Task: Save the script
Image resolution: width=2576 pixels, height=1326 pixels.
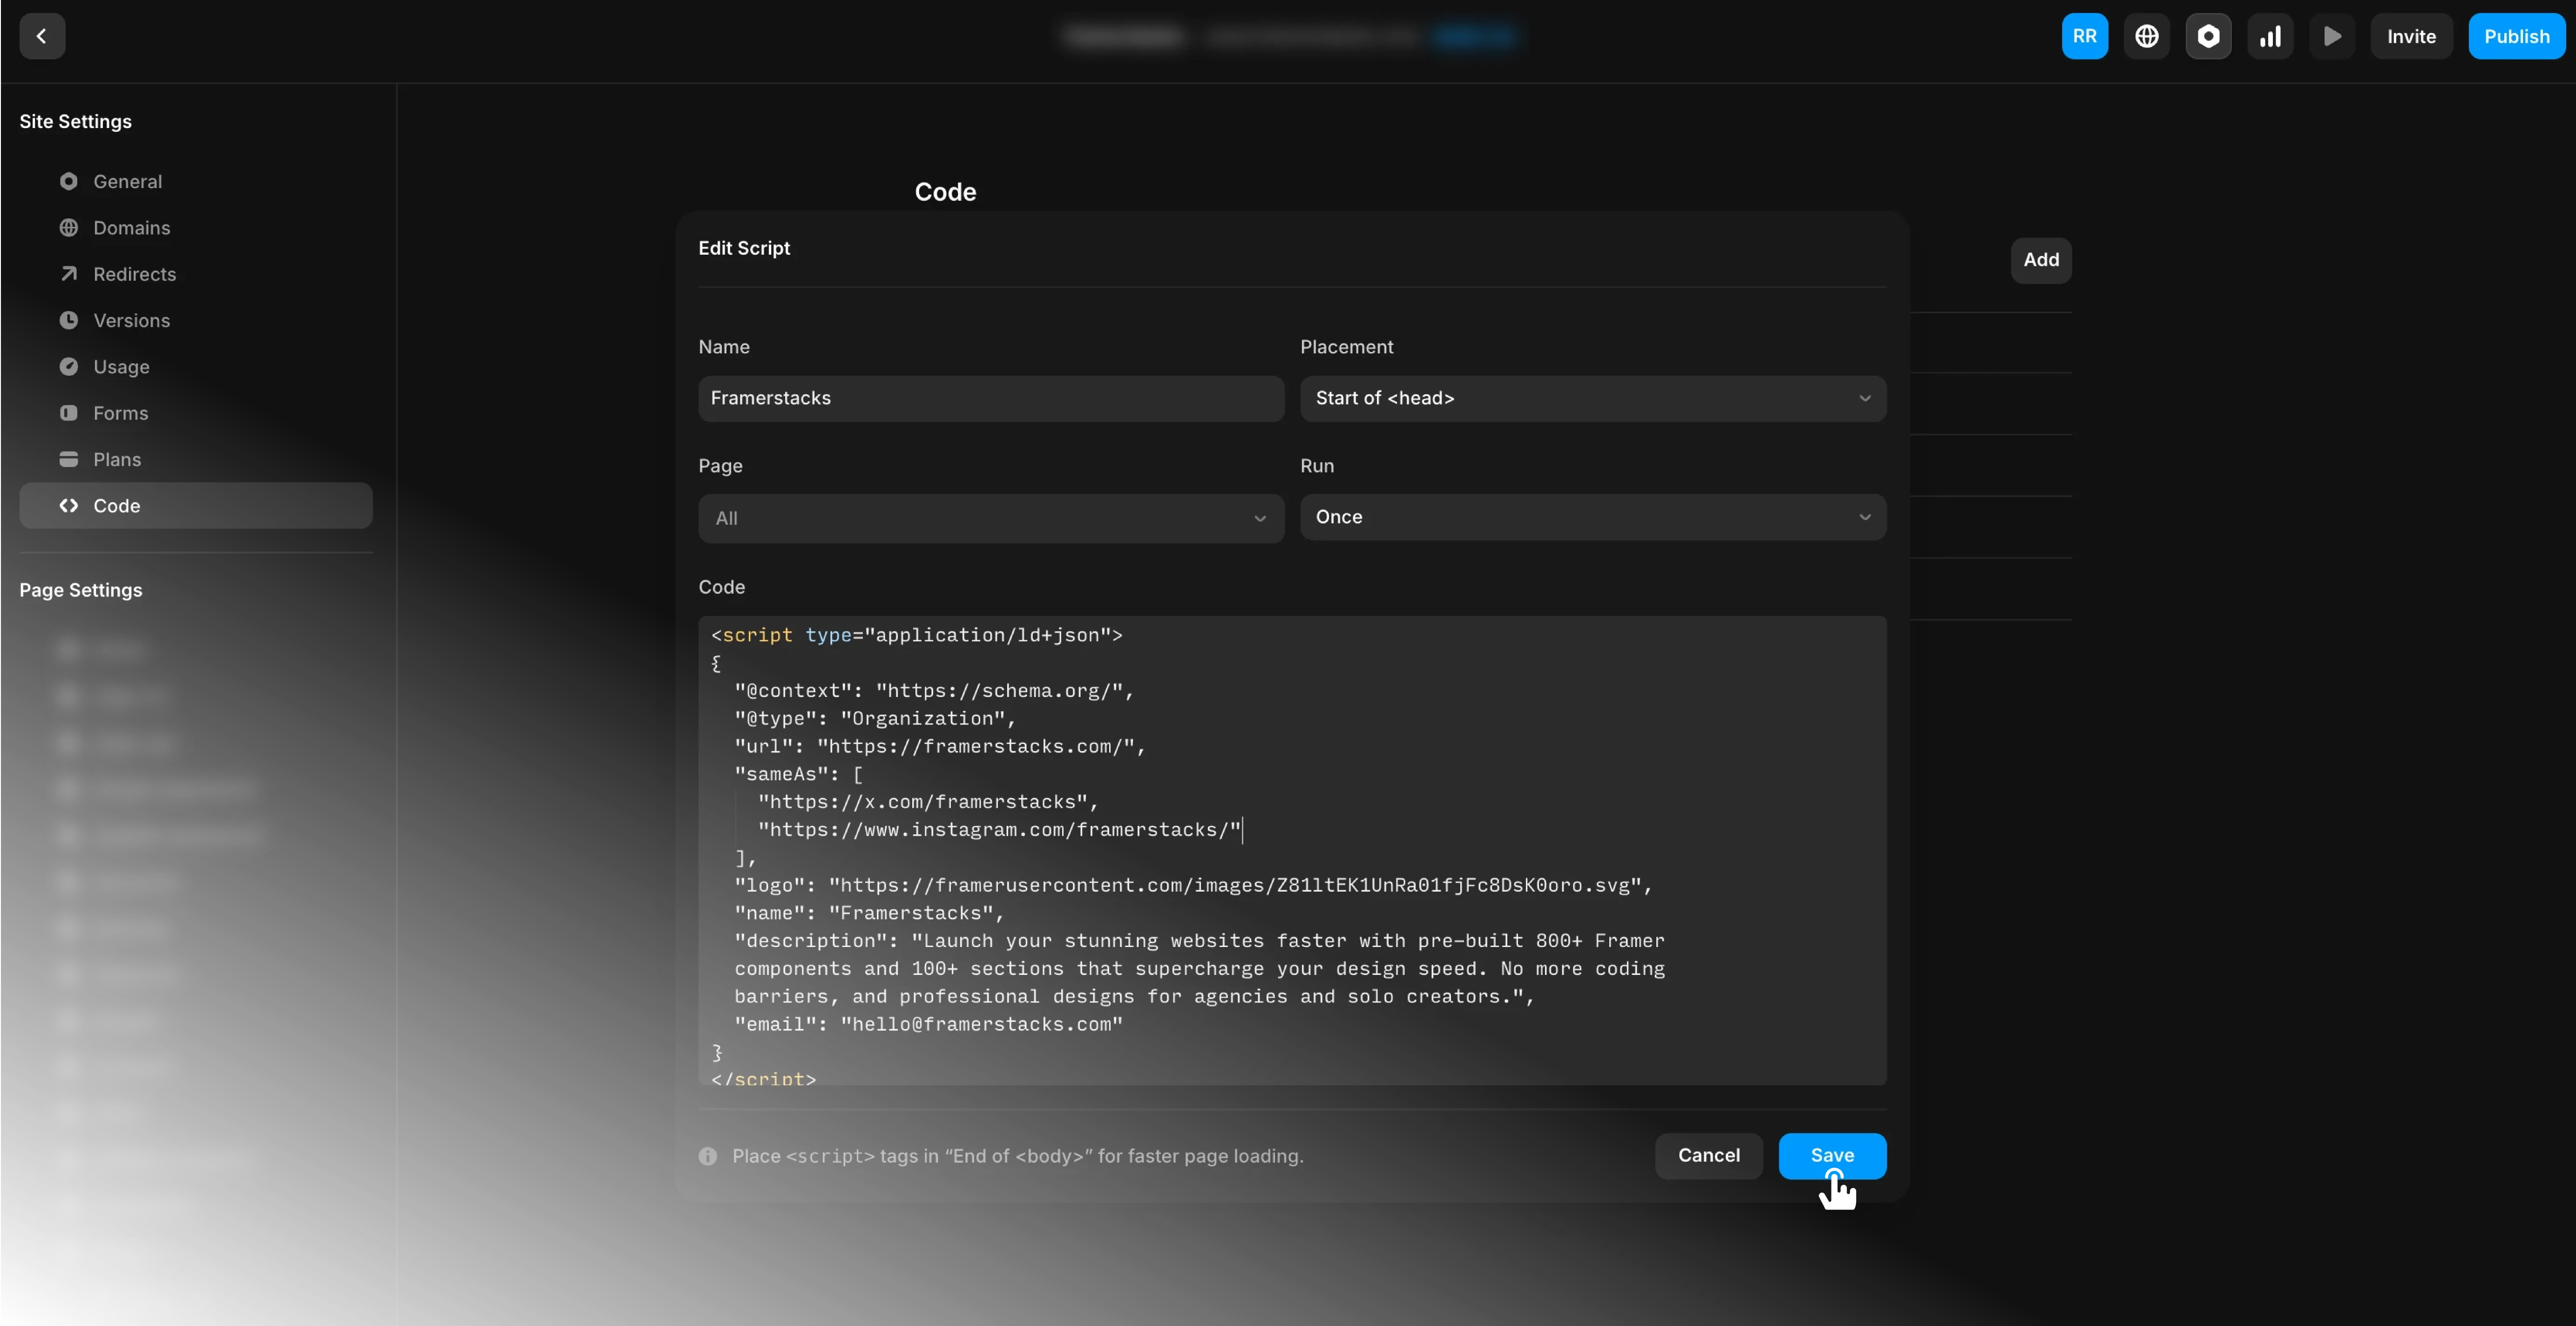Action: point(1832,1156)
